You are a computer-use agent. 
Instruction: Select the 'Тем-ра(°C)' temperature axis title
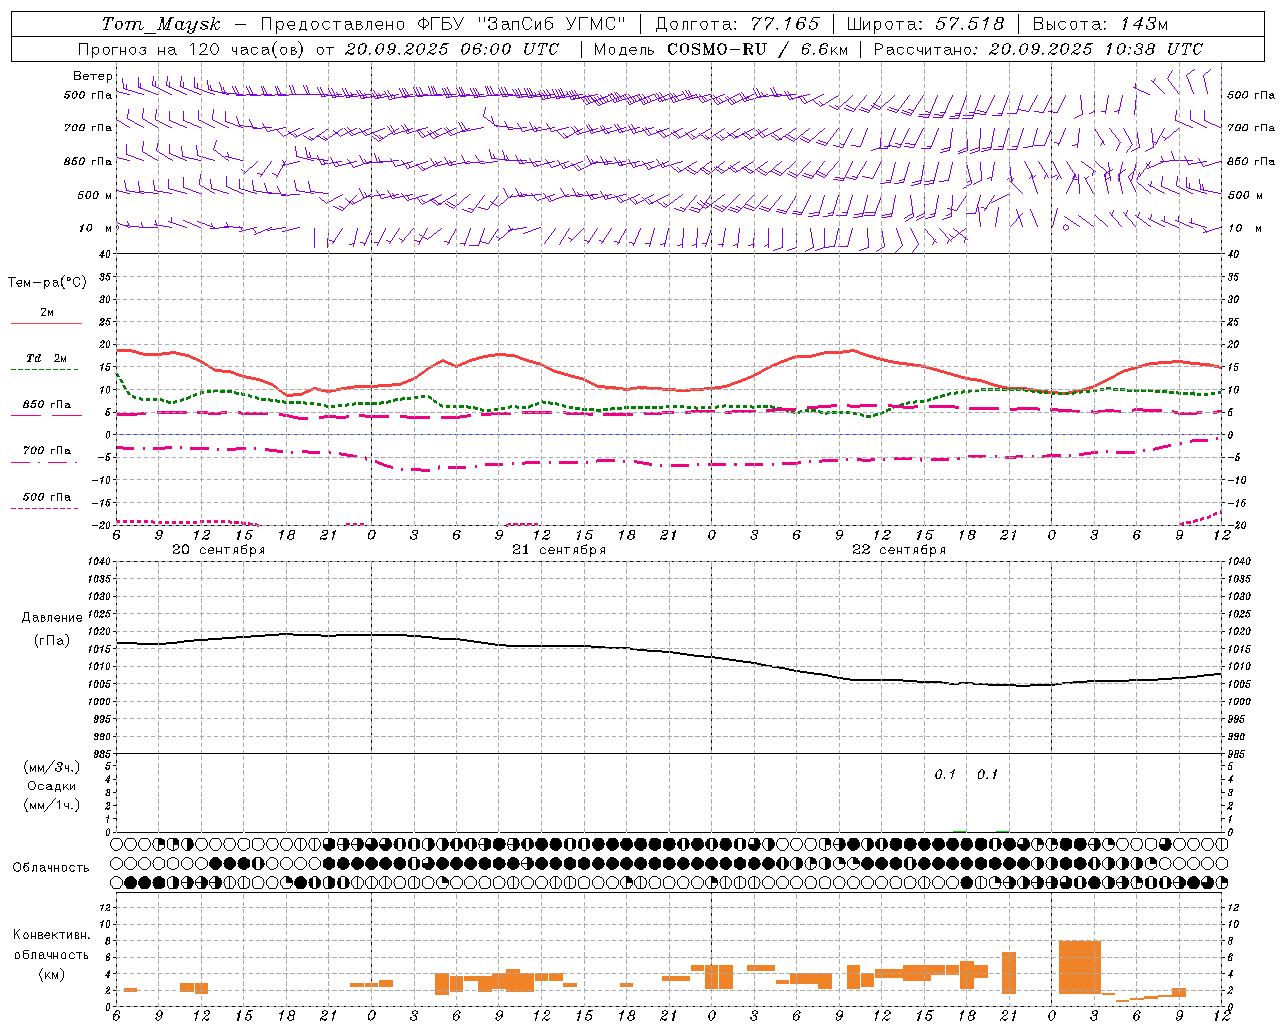coord(47,283)
